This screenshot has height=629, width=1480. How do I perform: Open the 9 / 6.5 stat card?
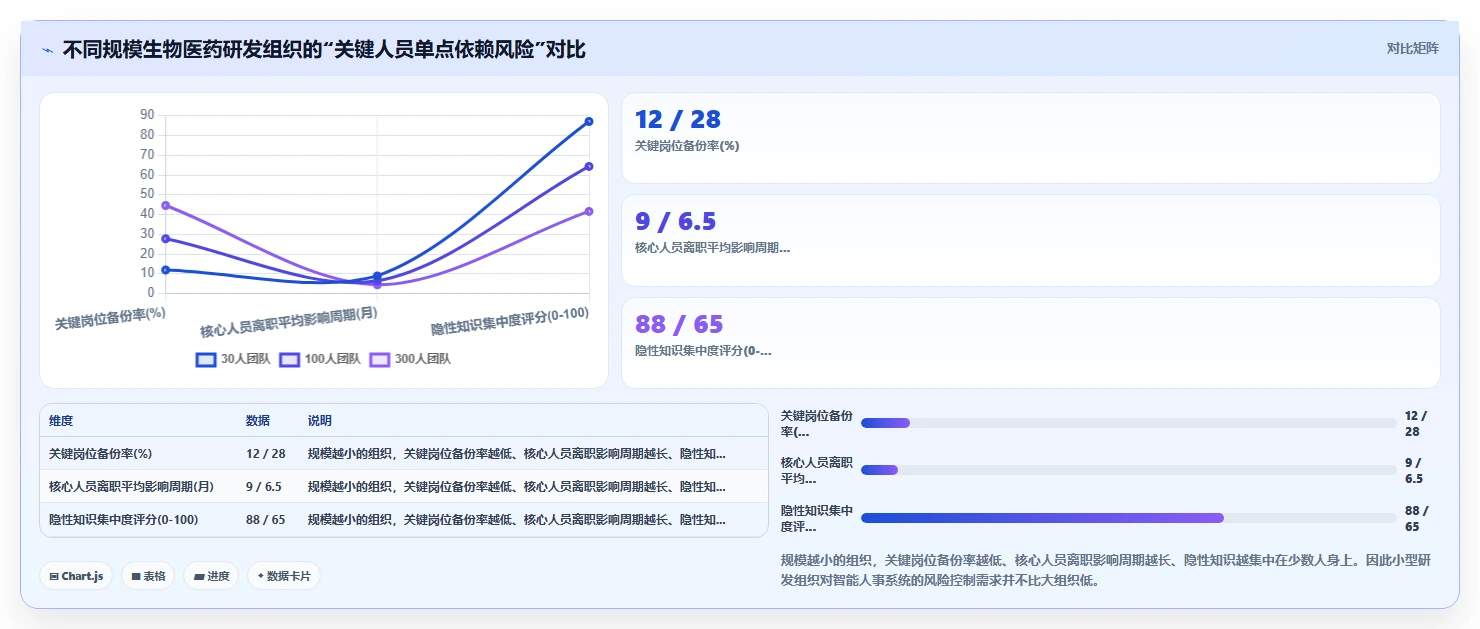click(1031, 241)
